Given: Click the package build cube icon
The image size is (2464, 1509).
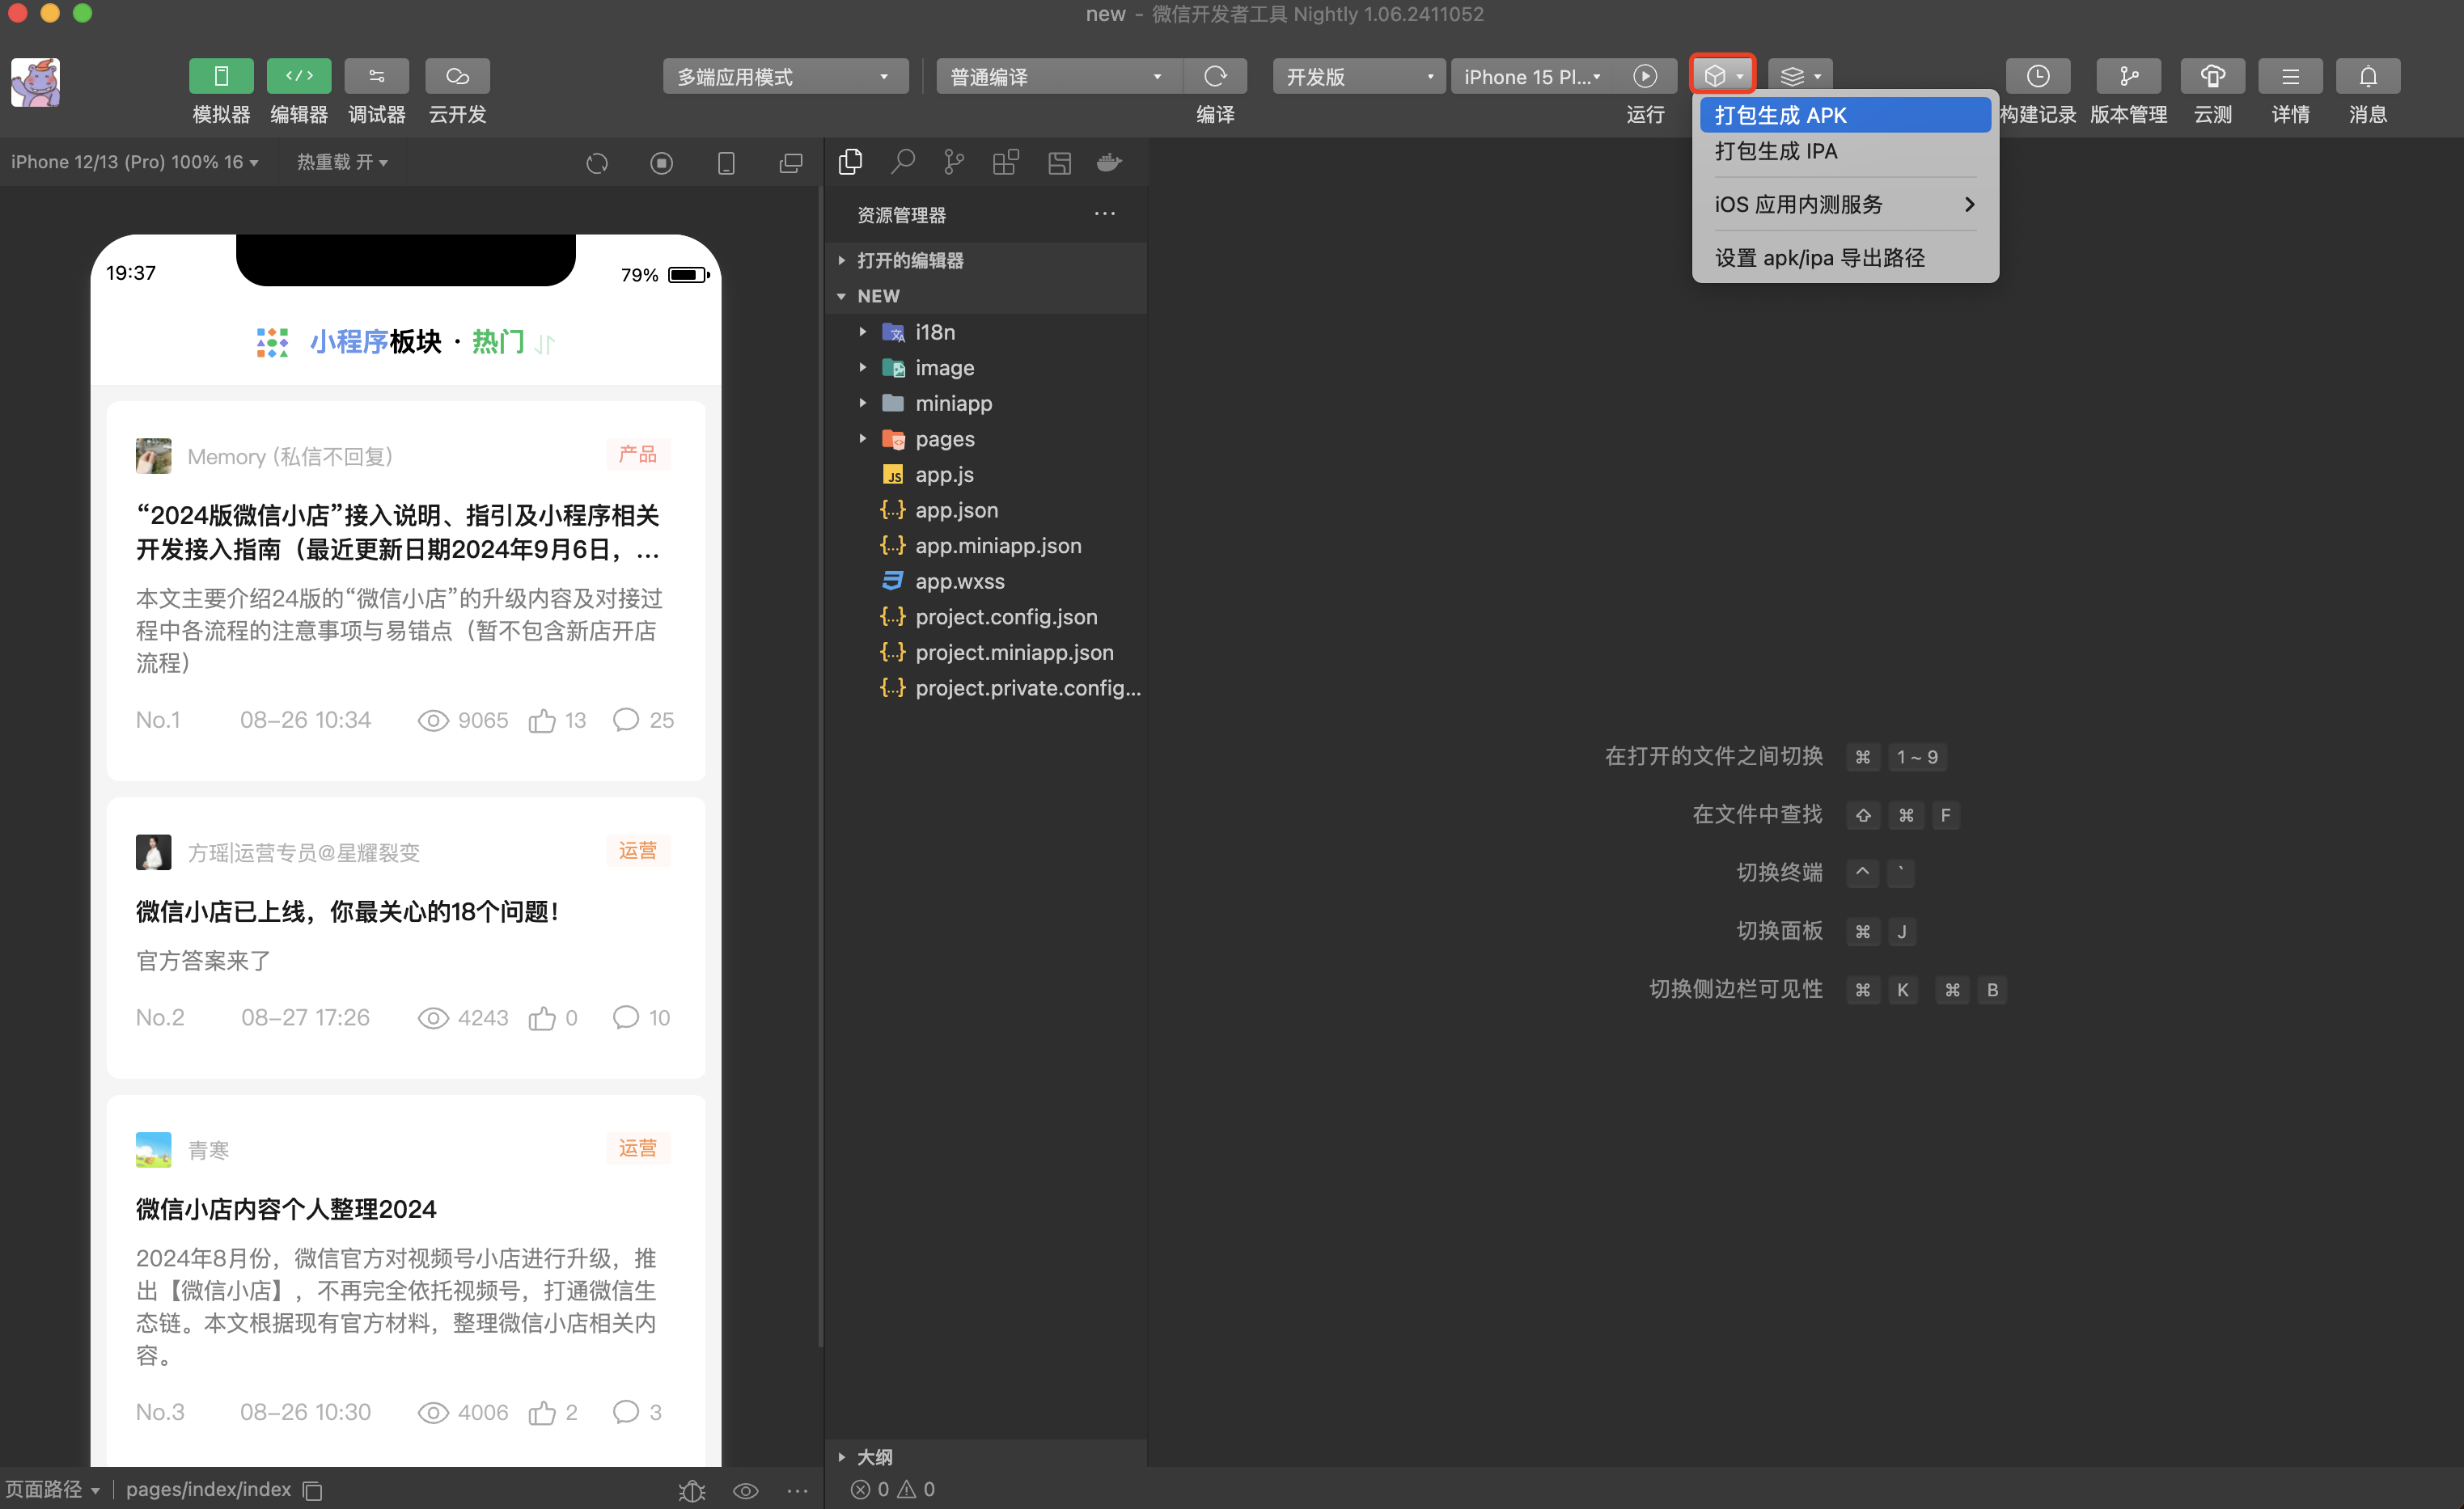Looking at the screenshot, I should pyautogui.click(x=1723, y=76).
